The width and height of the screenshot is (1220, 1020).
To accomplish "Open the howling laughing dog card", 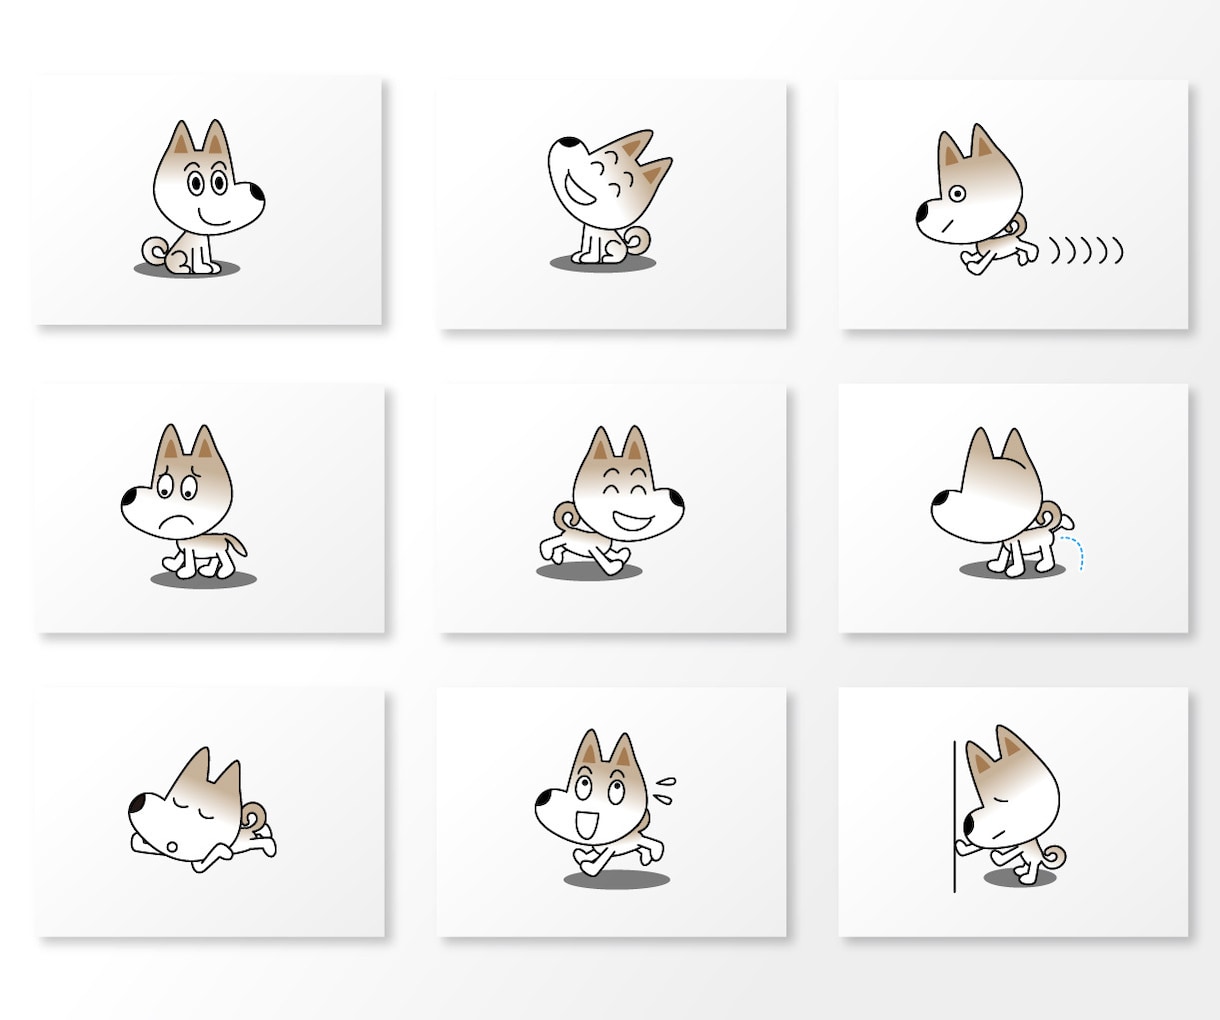I will [612, 204].
